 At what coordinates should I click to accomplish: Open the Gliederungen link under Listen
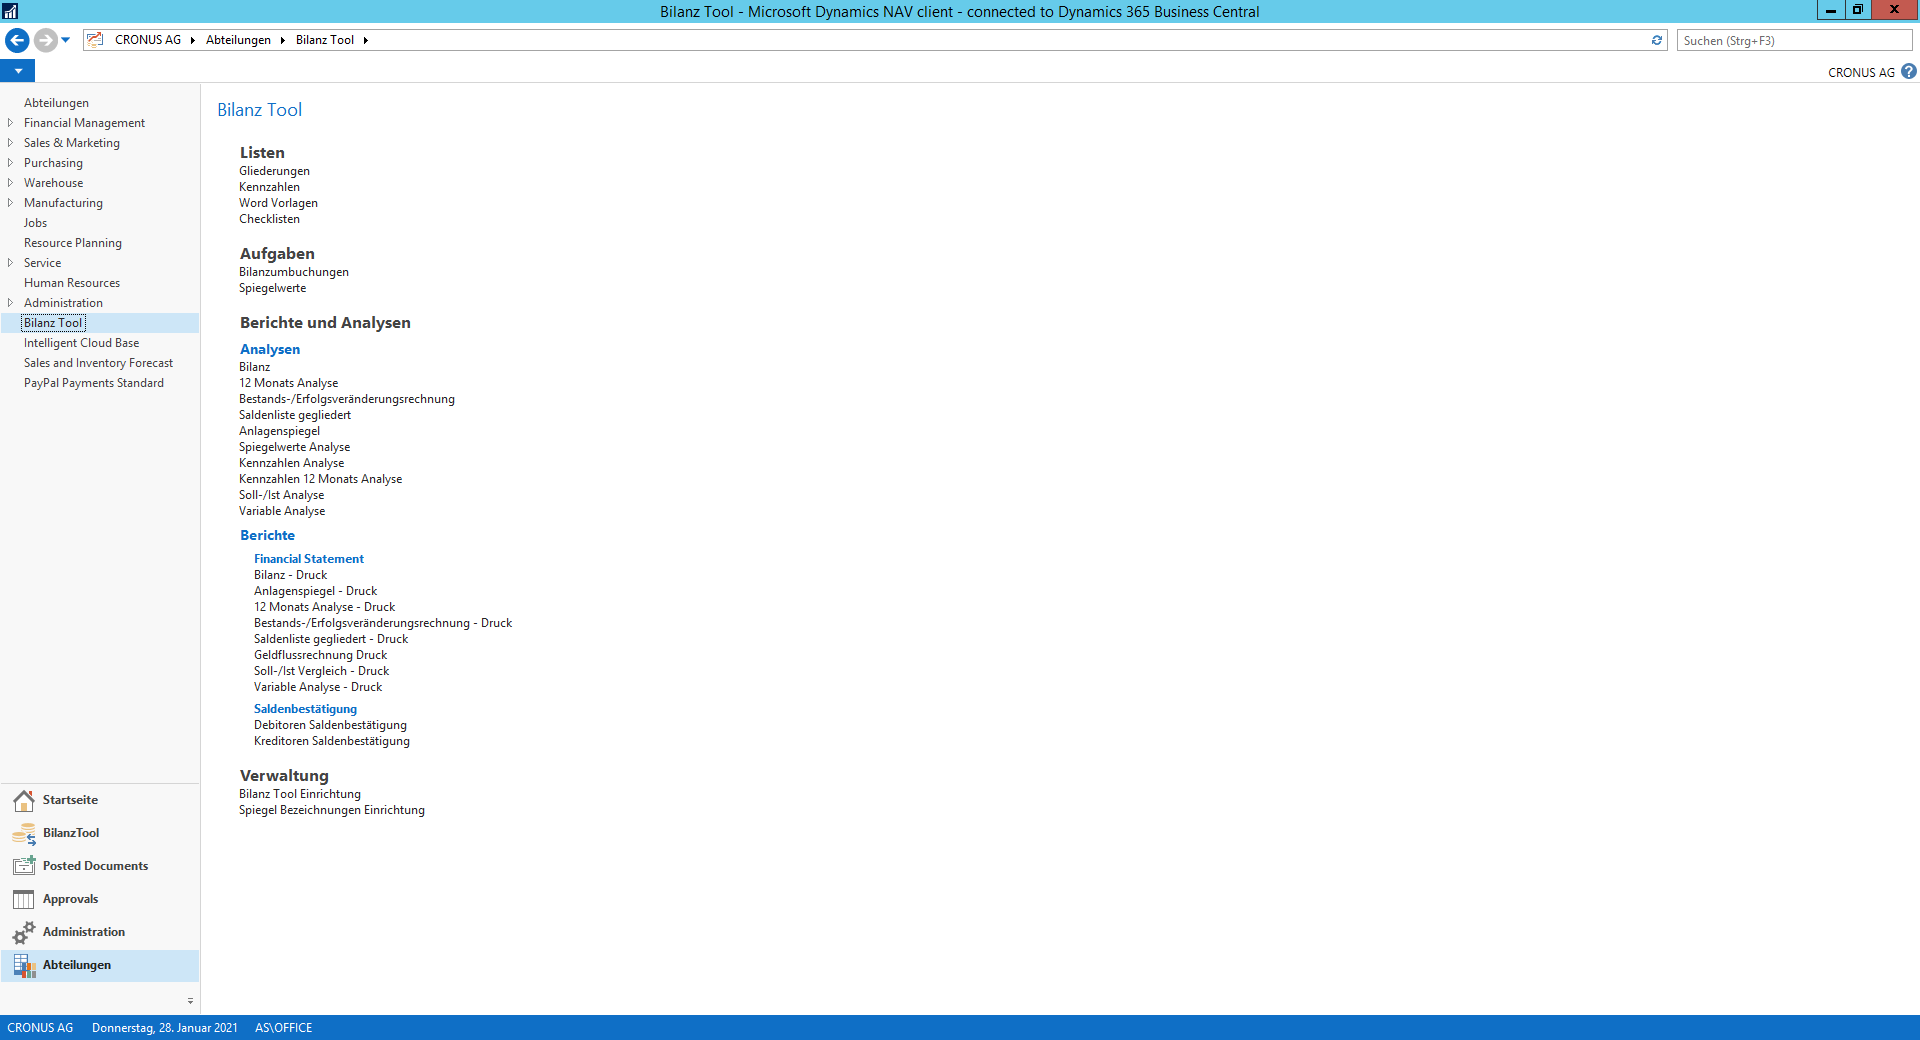274,171
